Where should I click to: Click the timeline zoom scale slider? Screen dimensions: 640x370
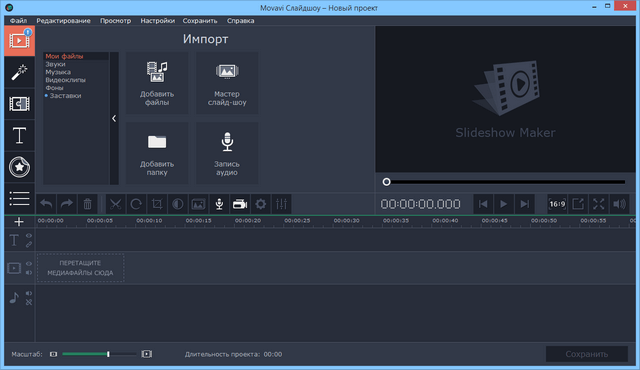pyautogui.click(x=100, y=354)
